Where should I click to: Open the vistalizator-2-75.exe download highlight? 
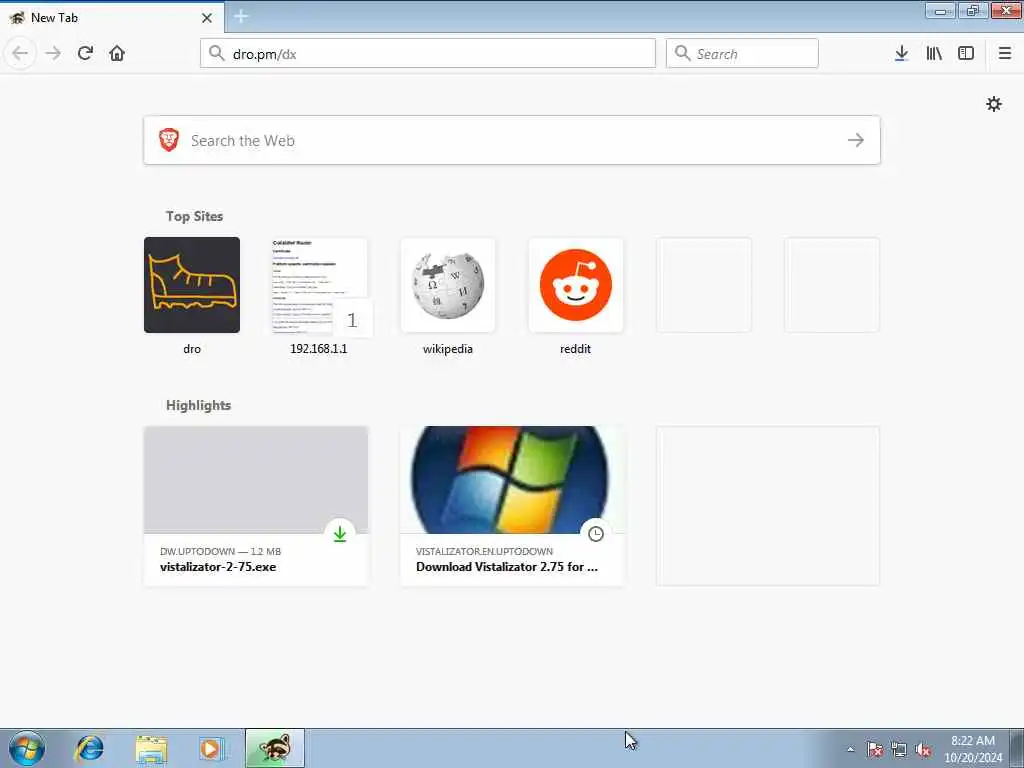pos(256,506)
